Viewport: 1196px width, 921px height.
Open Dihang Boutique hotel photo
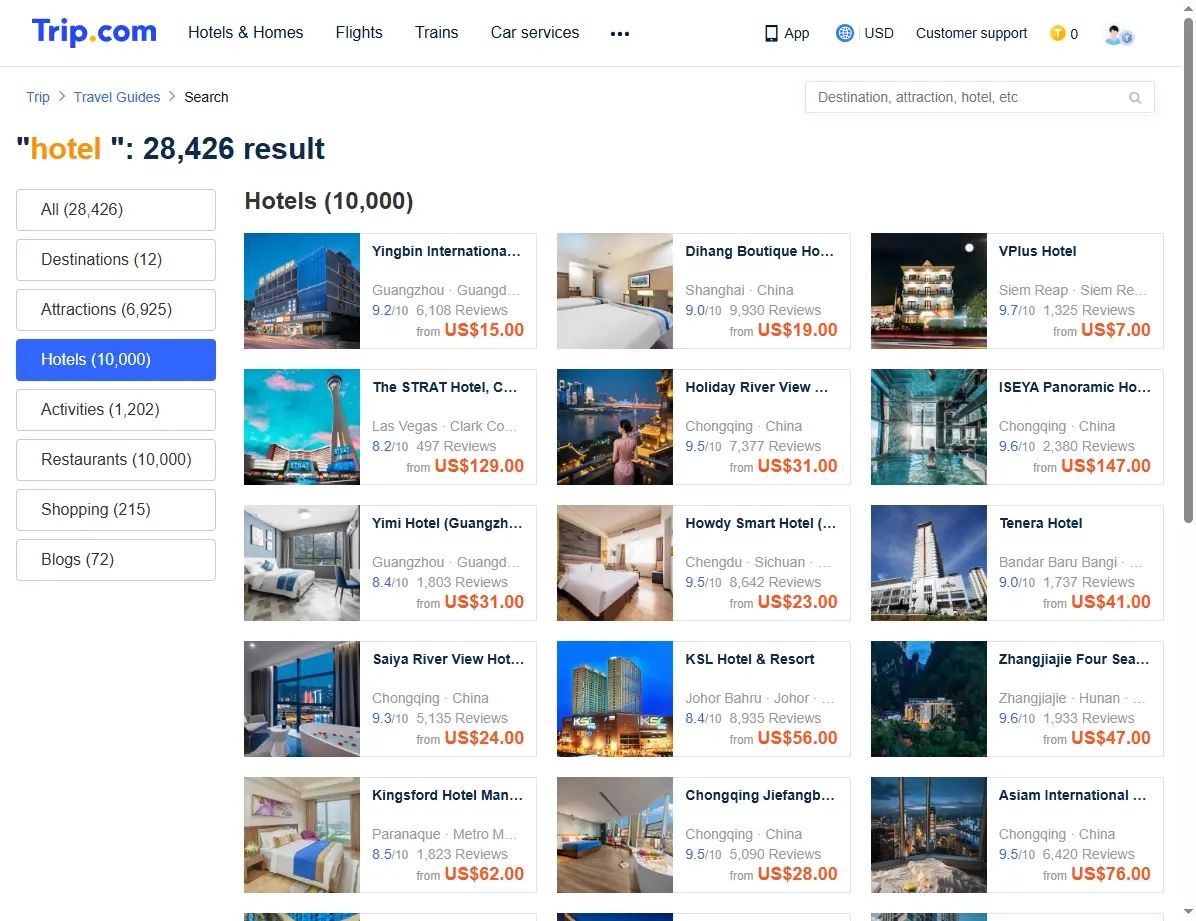coord(615,291)
